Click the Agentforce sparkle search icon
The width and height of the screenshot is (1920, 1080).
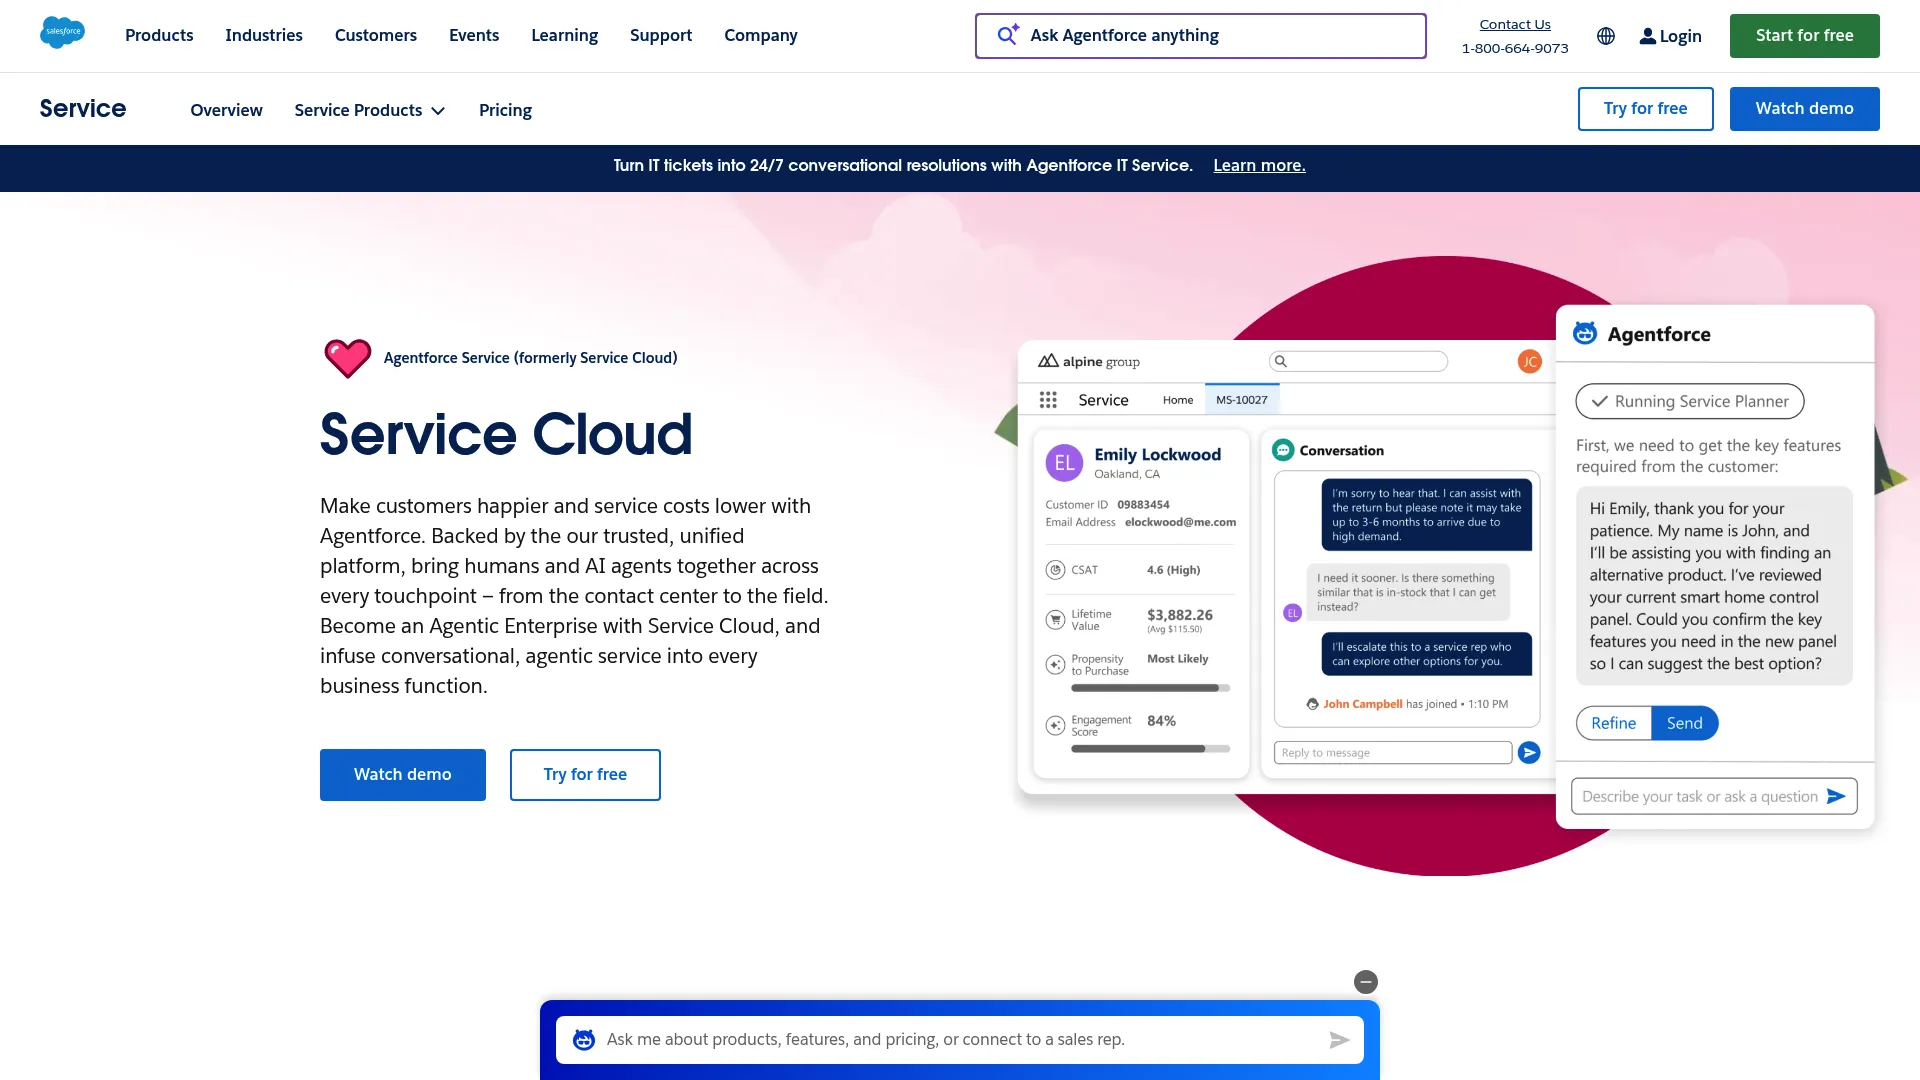point(1008,35)
